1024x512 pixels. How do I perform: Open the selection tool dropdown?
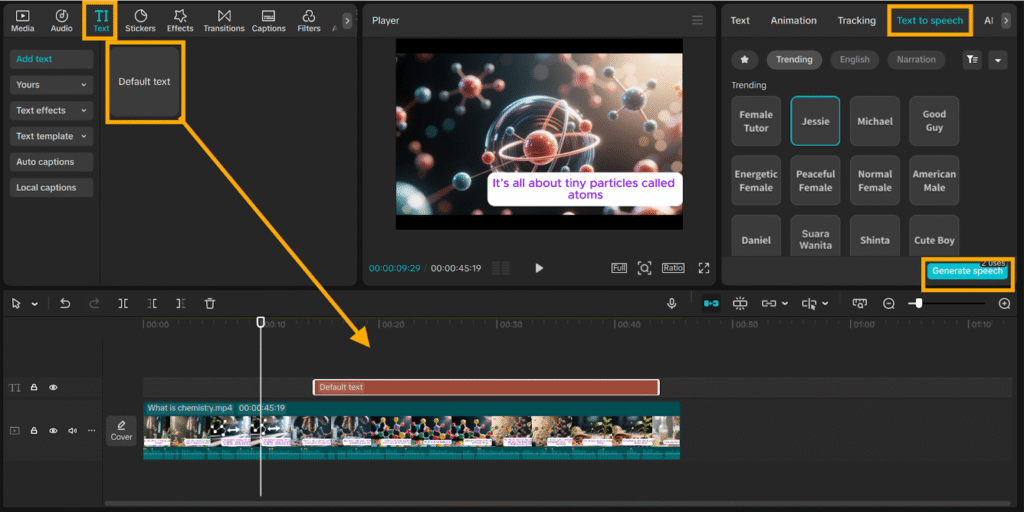click(x=35, y=304)
